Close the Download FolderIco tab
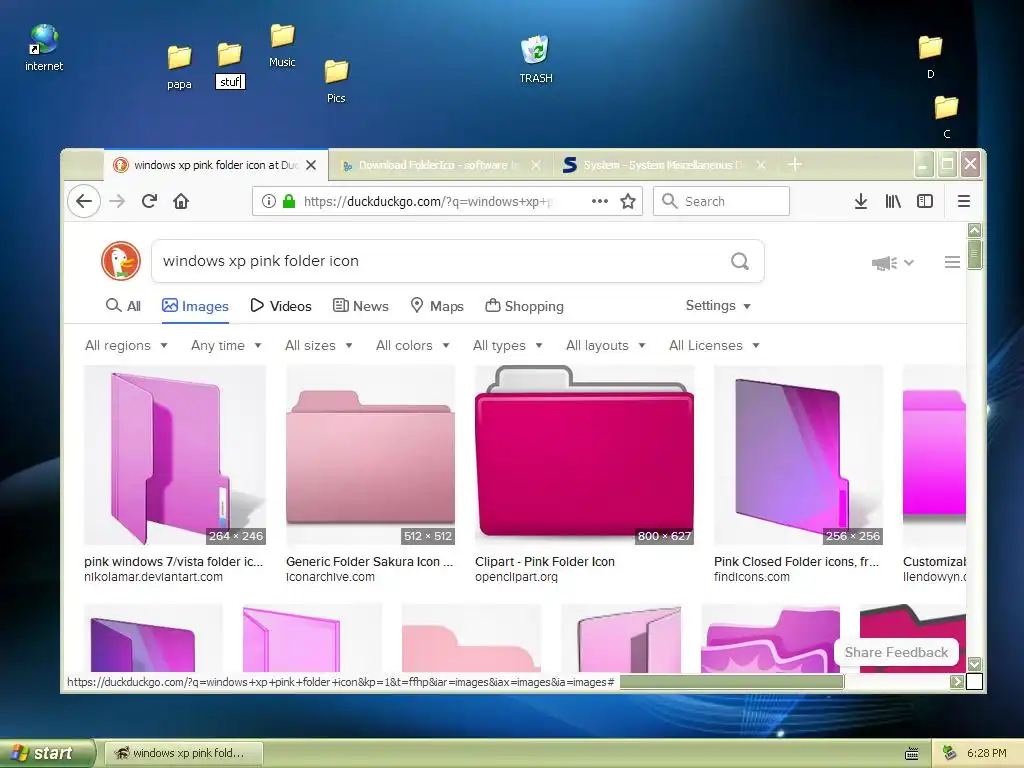The width and height of the screenshot is (1024, 768). pos(536,165)
